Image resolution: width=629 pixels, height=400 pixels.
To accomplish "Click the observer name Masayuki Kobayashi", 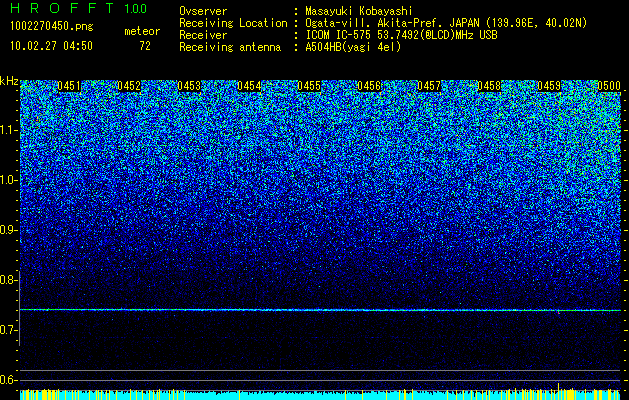I will click(x=359, y=11).
